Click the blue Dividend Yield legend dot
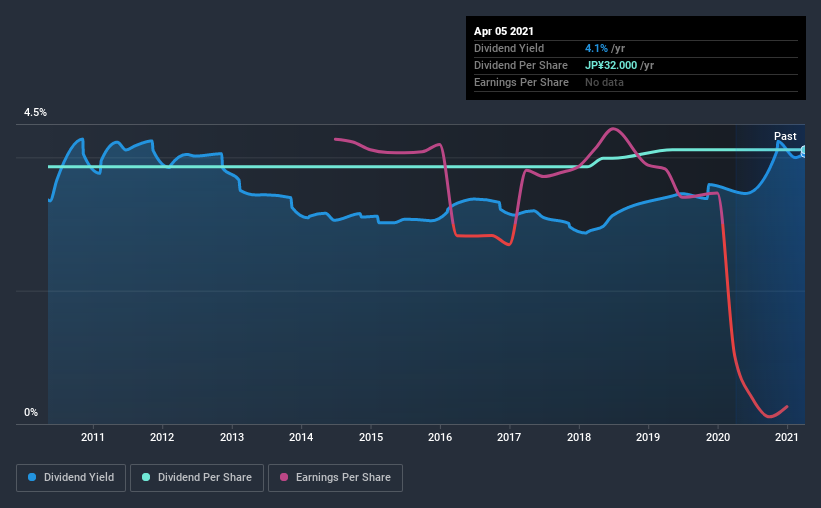821x508 pixels. tap(32, 477)
